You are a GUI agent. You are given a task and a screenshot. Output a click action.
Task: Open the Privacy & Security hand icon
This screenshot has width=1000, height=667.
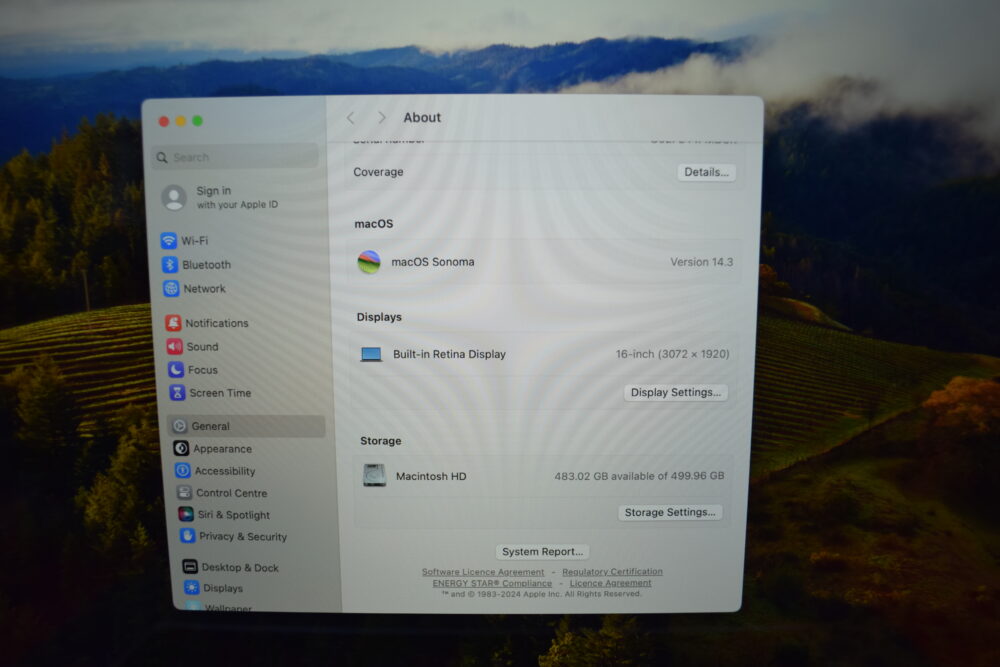coord(187,536)
